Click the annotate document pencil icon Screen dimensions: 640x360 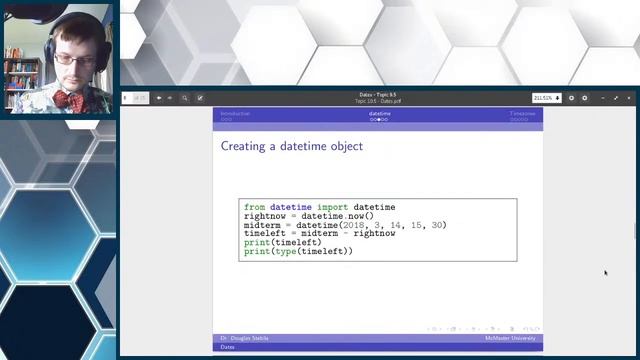pyautogui.click(x=200, y=98)
